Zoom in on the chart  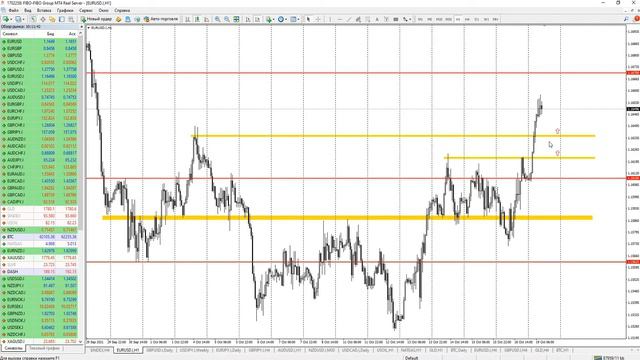click(218, 19)
